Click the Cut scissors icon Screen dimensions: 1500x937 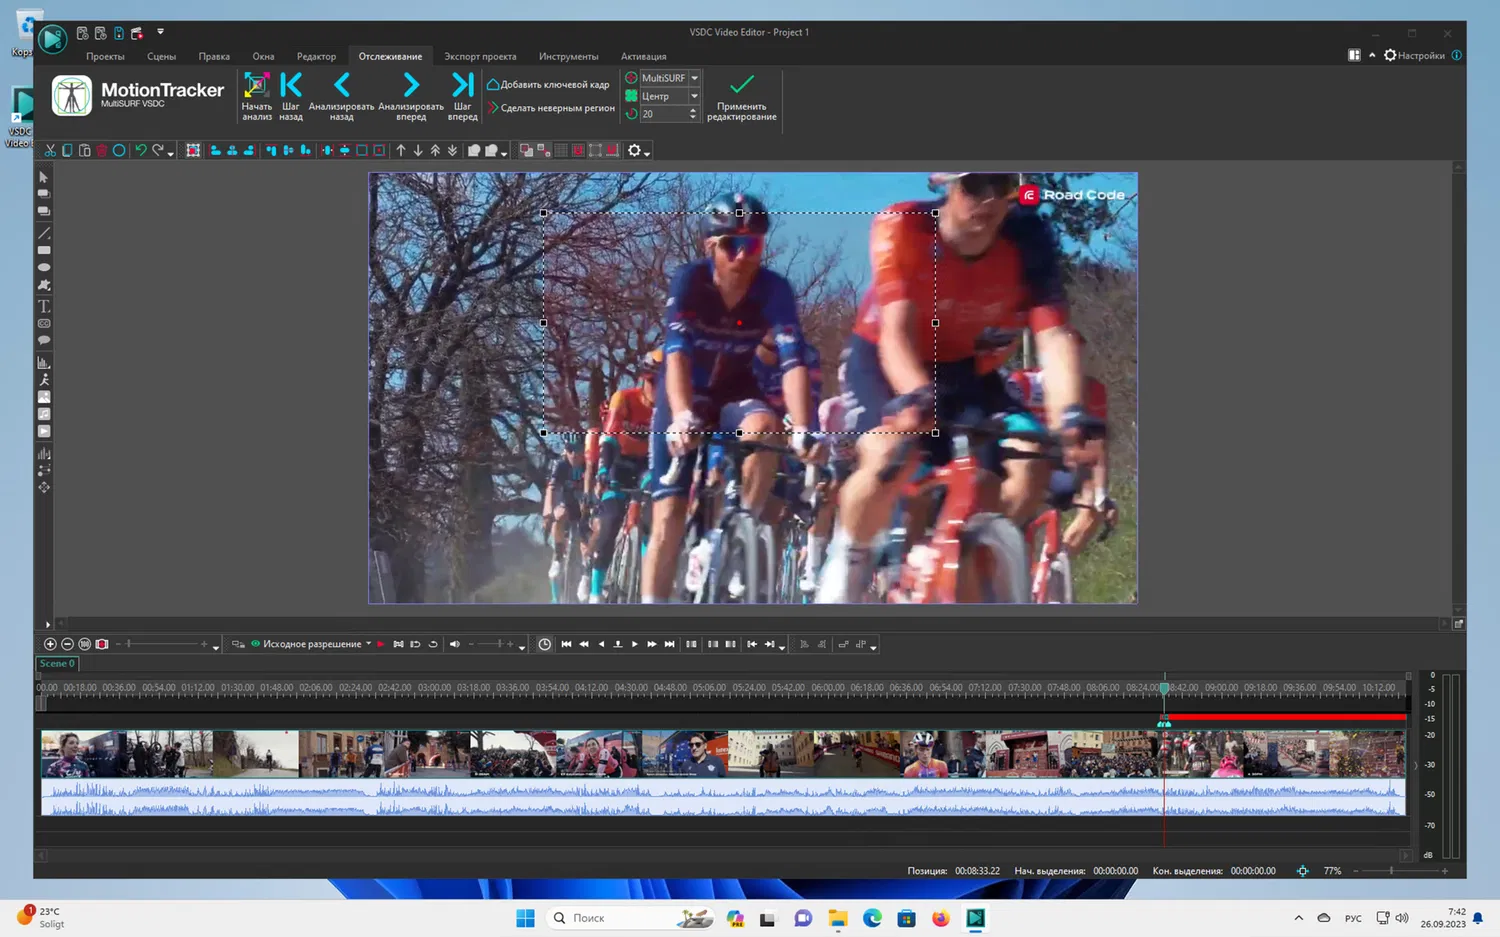click(x=50, y=150)
